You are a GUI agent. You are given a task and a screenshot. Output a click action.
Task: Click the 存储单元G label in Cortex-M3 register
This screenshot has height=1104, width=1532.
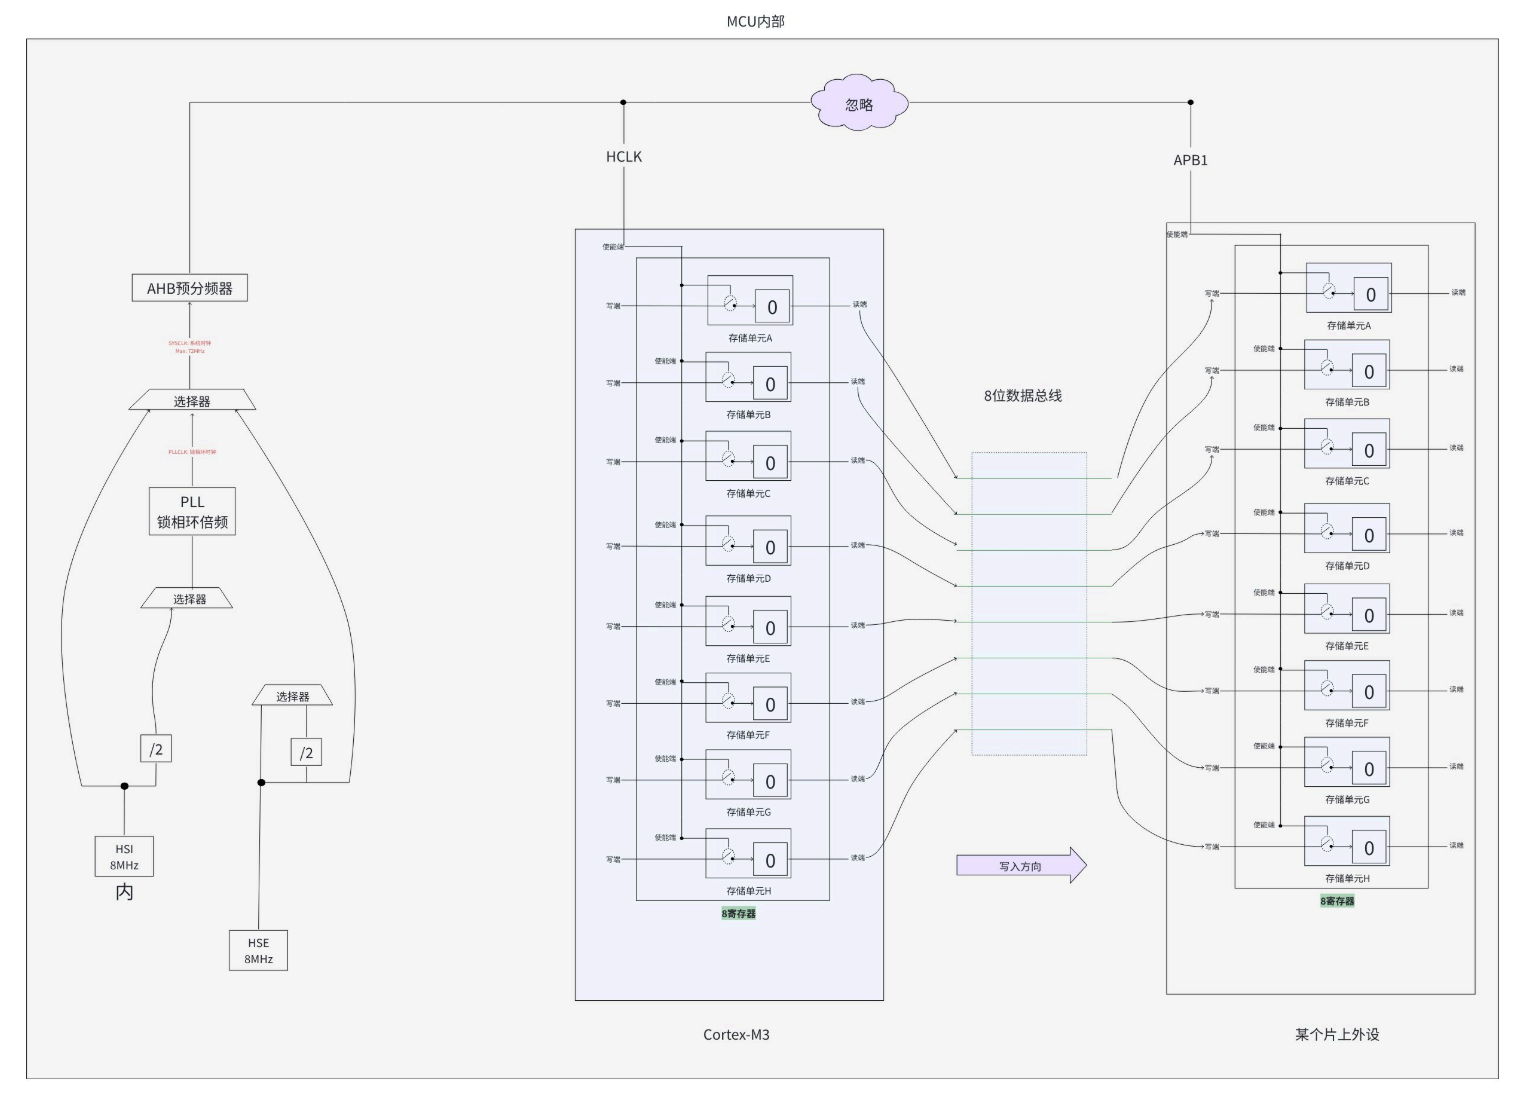coord(748,812)
